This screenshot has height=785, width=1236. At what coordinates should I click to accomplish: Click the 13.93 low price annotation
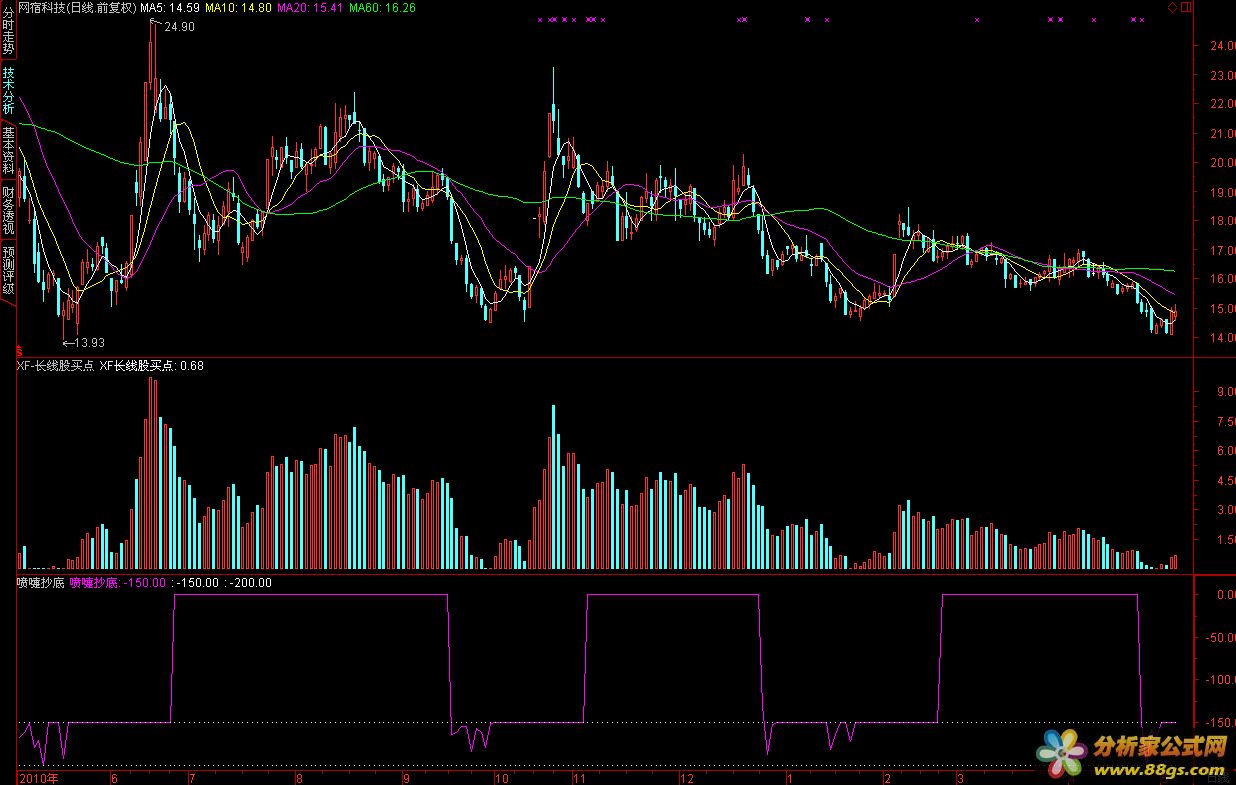point(89,342)
